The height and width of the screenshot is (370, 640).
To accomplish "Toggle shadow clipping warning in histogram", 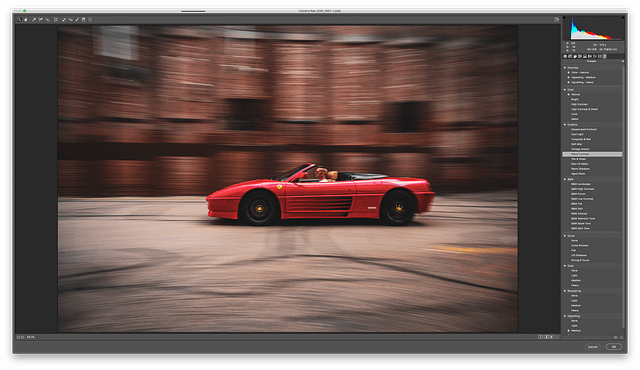I will pyautogui.click(x=564, y=18).
